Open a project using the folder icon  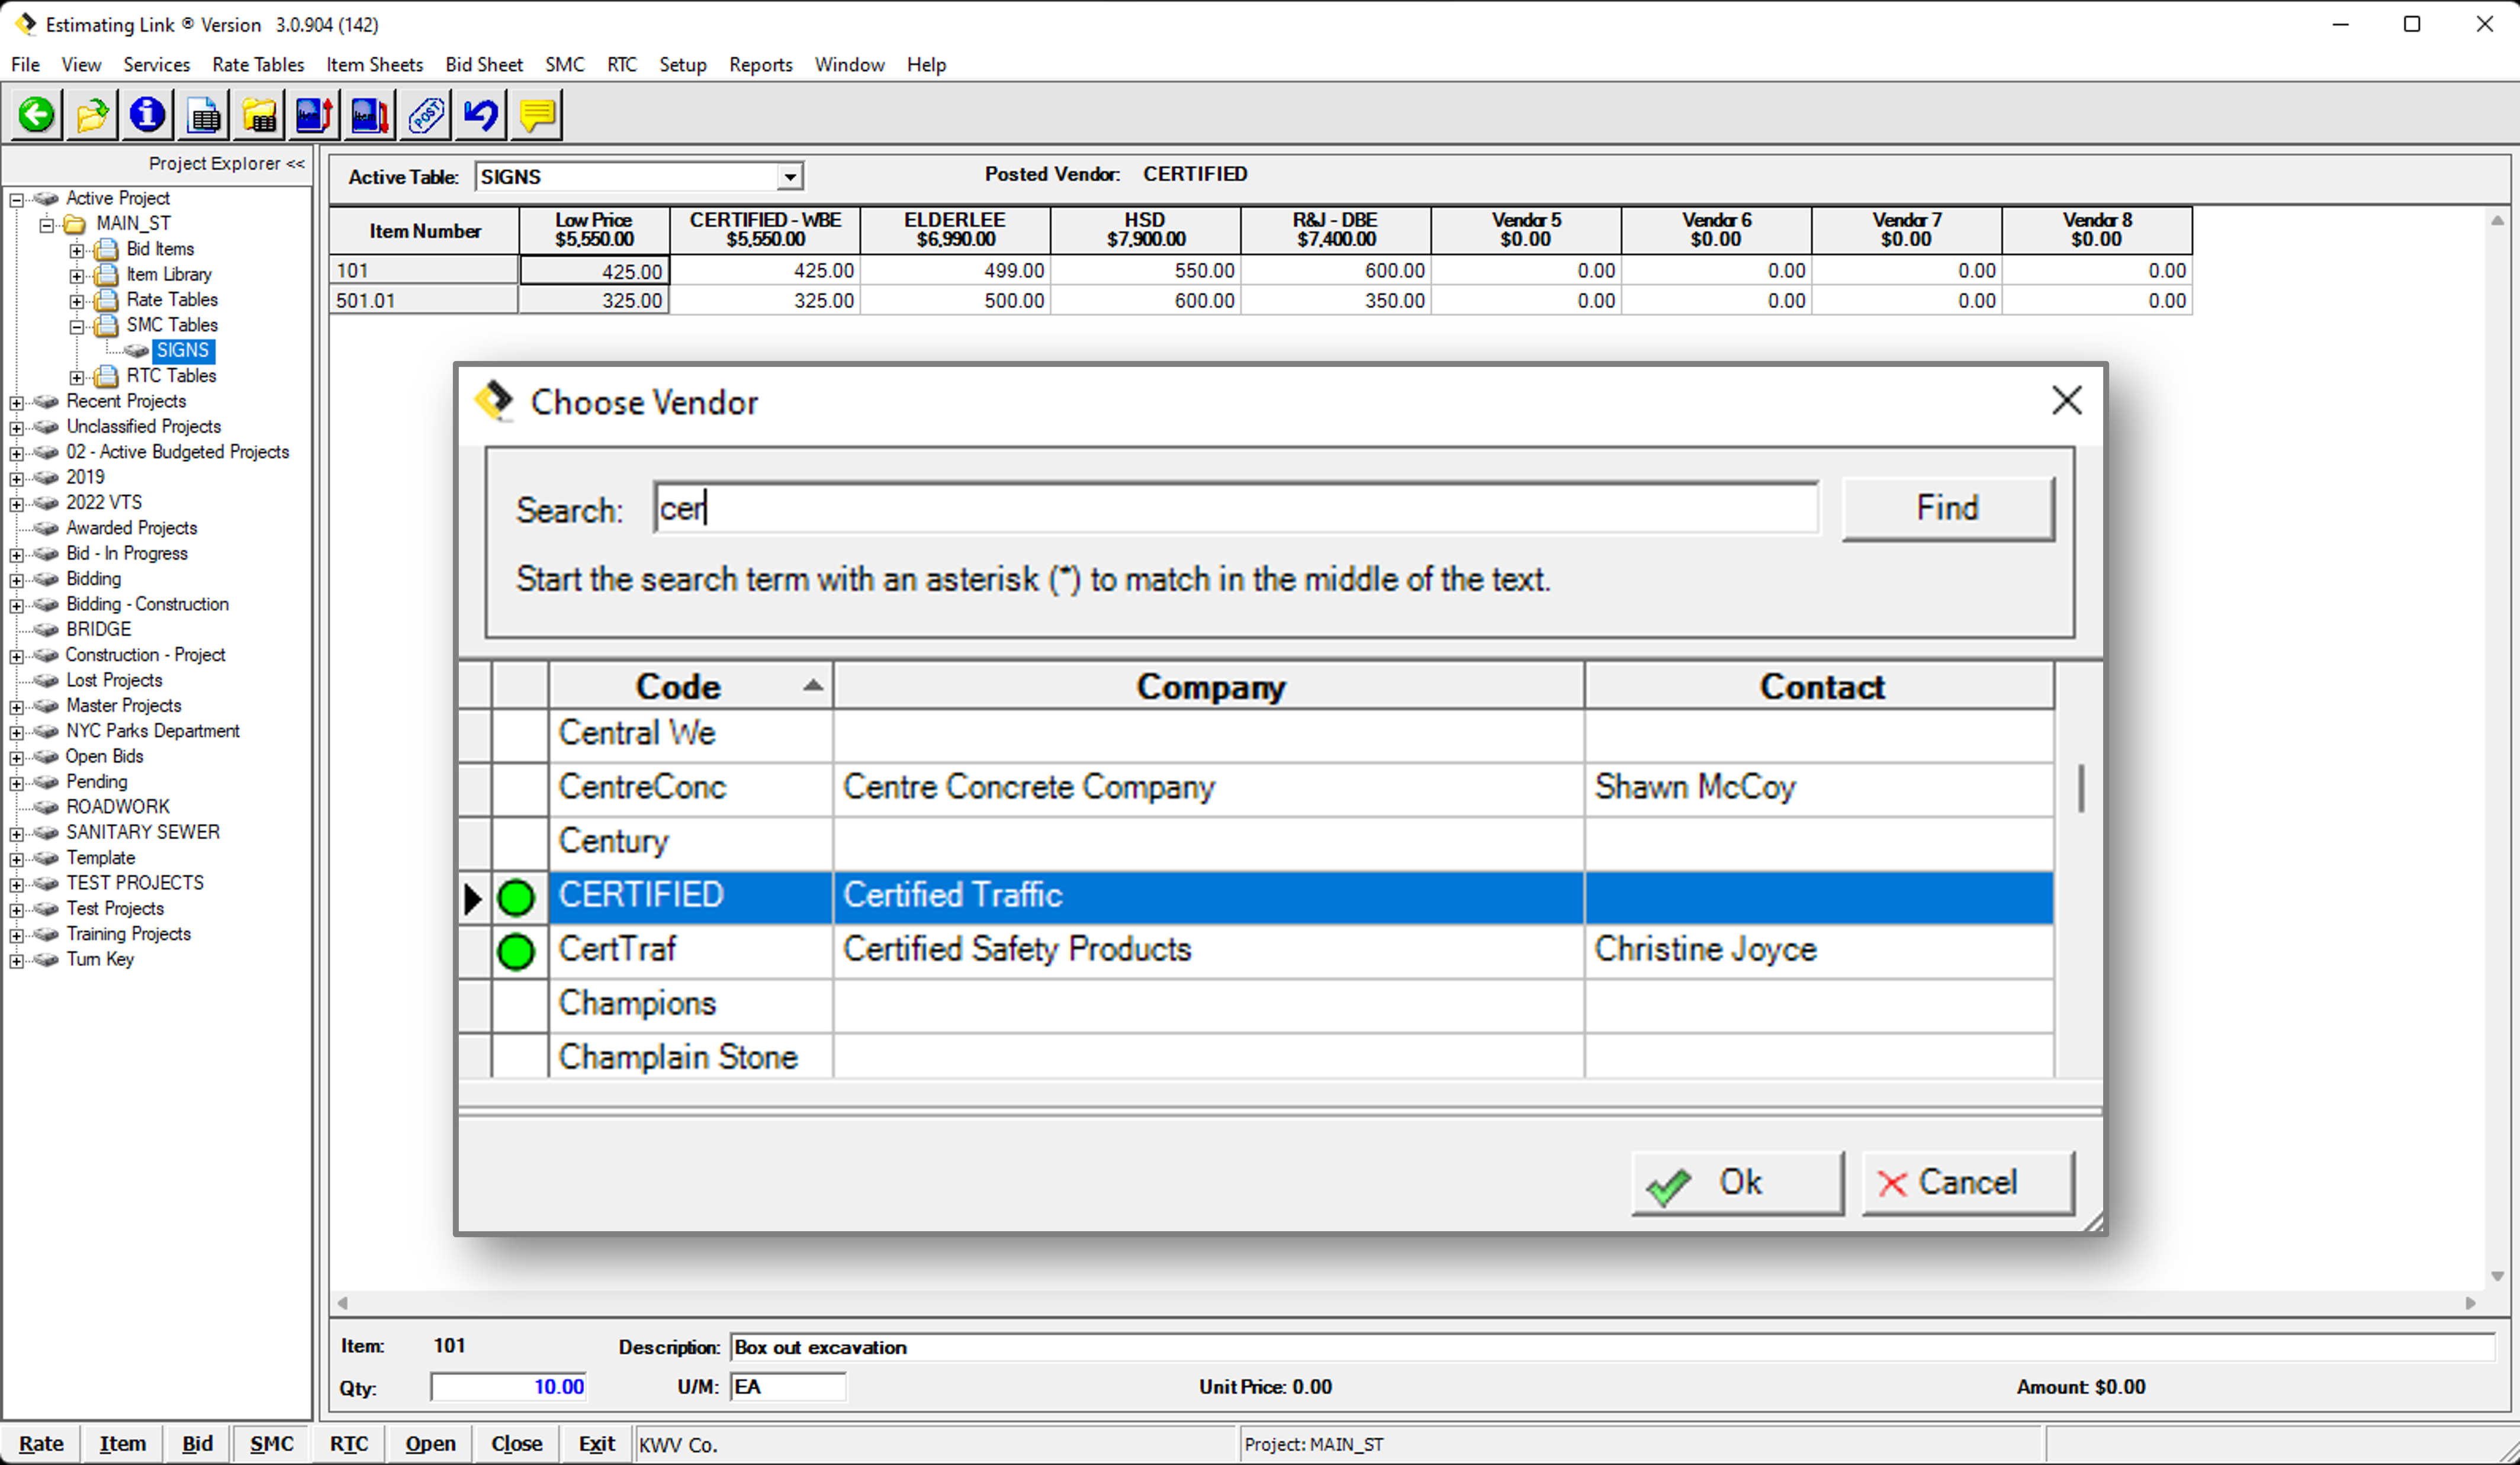[91, 114]
